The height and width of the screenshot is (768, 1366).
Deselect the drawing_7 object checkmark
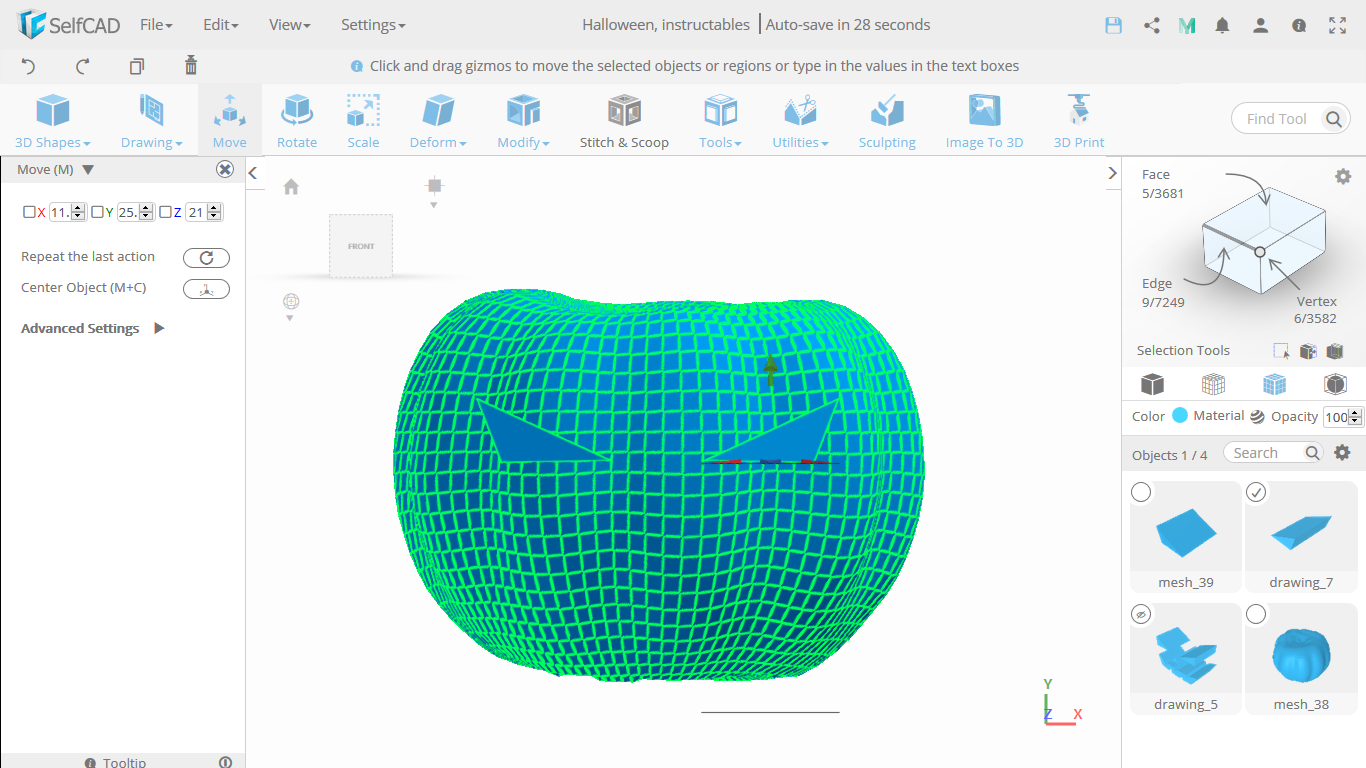[1256, 492]
